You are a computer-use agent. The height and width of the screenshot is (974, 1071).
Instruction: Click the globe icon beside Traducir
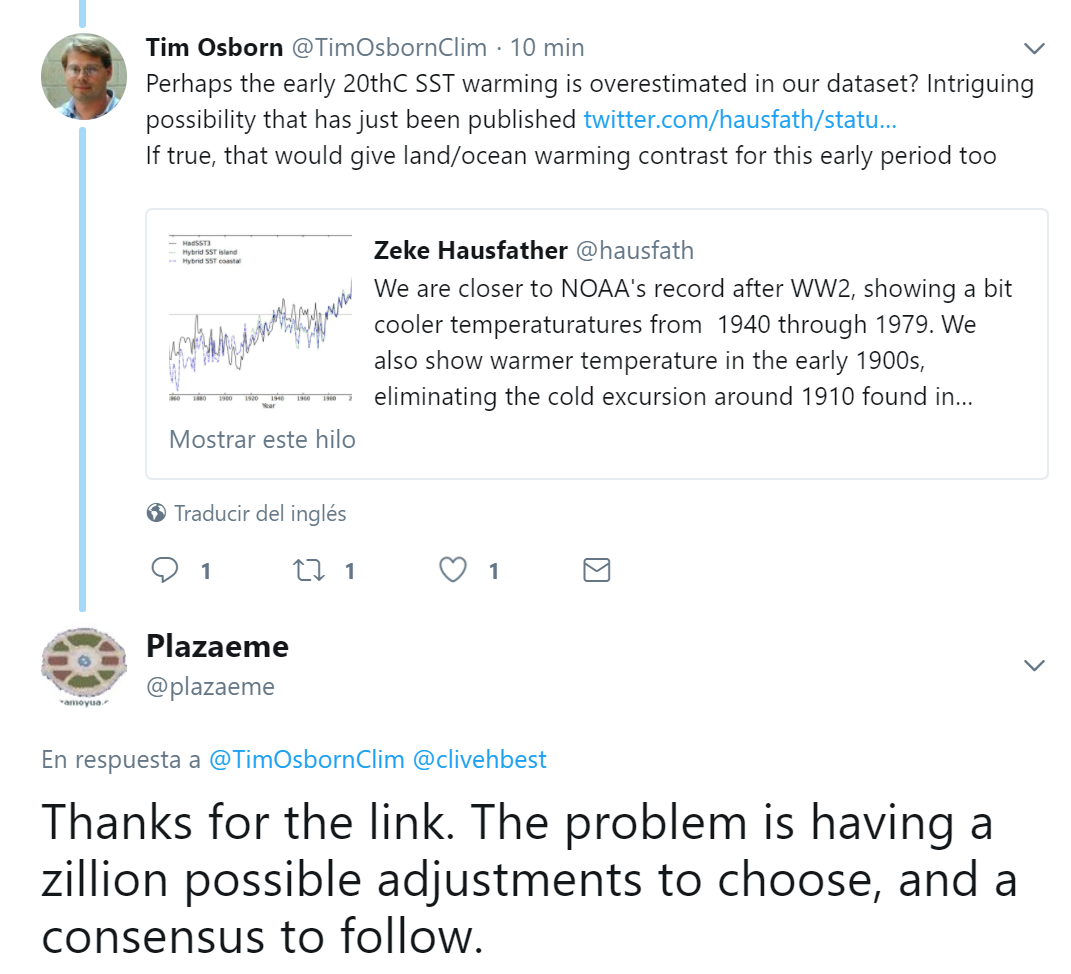[156, 513]
